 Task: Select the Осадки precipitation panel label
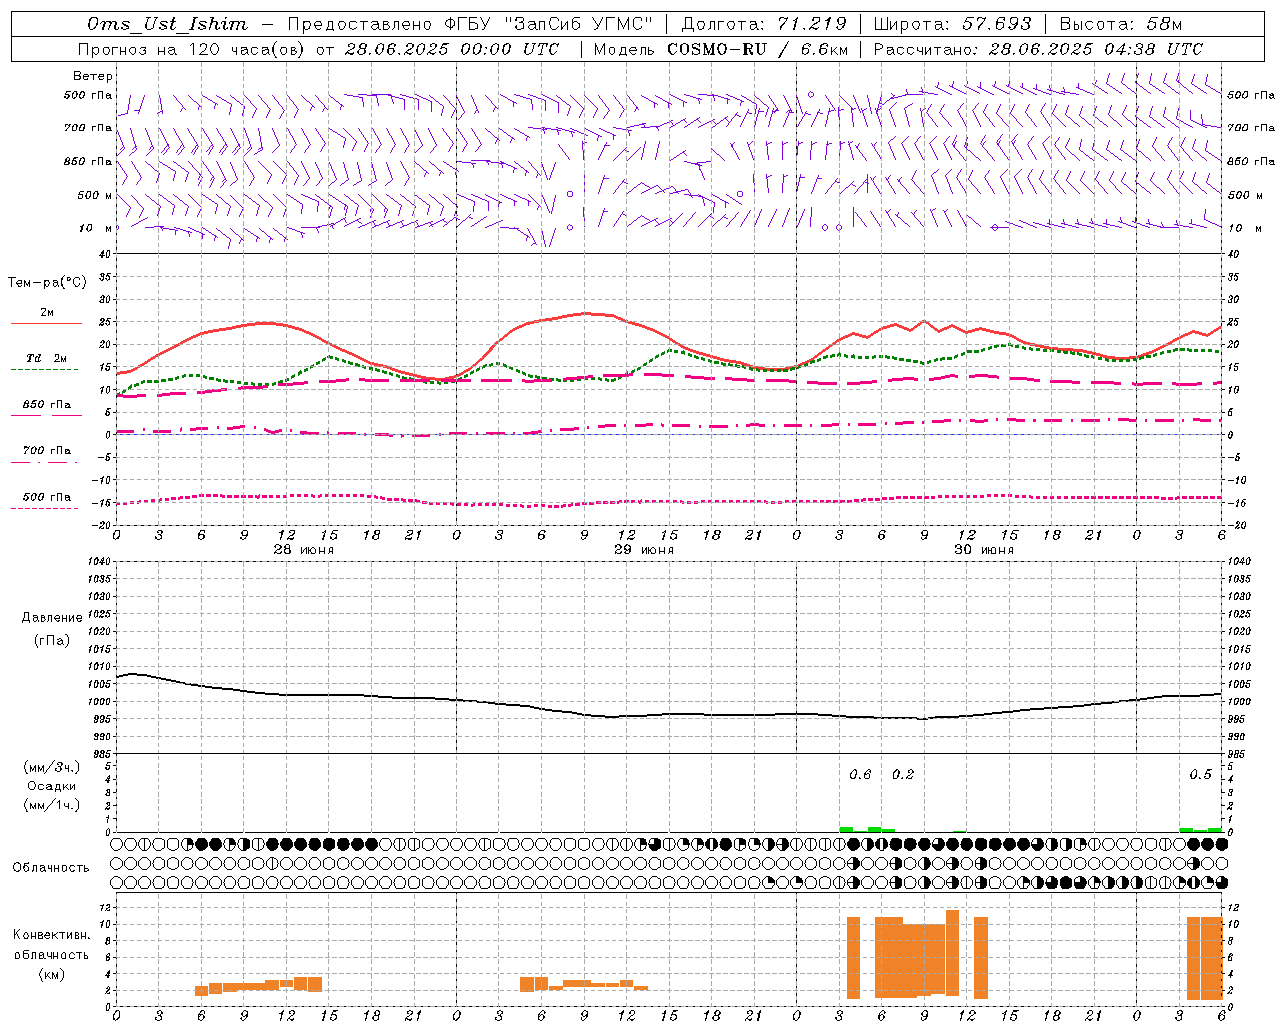(51, 786)
